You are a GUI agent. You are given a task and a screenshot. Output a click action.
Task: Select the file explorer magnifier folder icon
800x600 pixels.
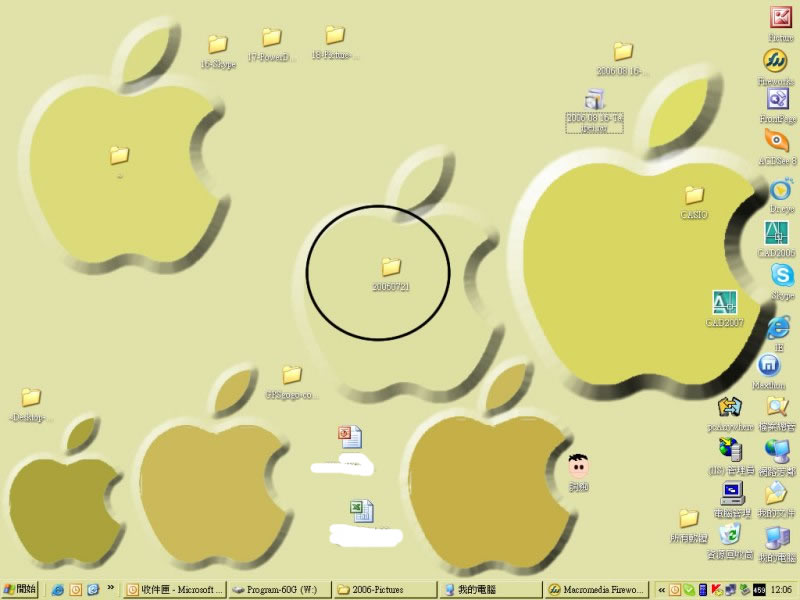tap(777, 407)
